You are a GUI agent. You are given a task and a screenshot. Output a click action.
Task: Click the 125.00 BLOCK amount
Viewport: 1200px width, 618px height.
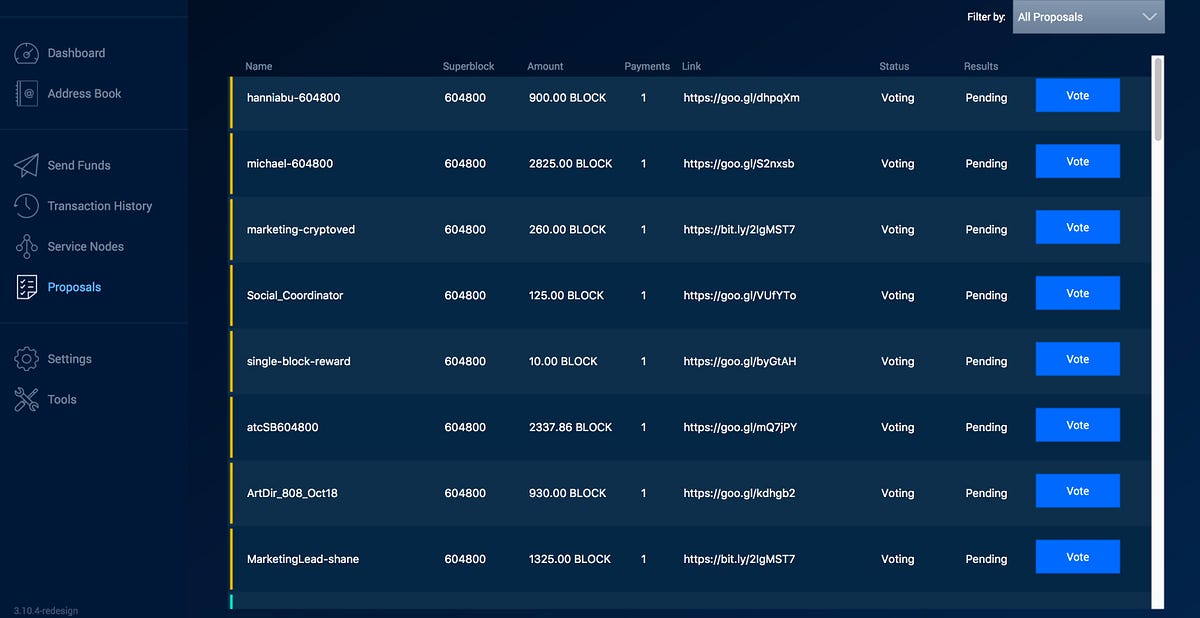coord(566,296)
